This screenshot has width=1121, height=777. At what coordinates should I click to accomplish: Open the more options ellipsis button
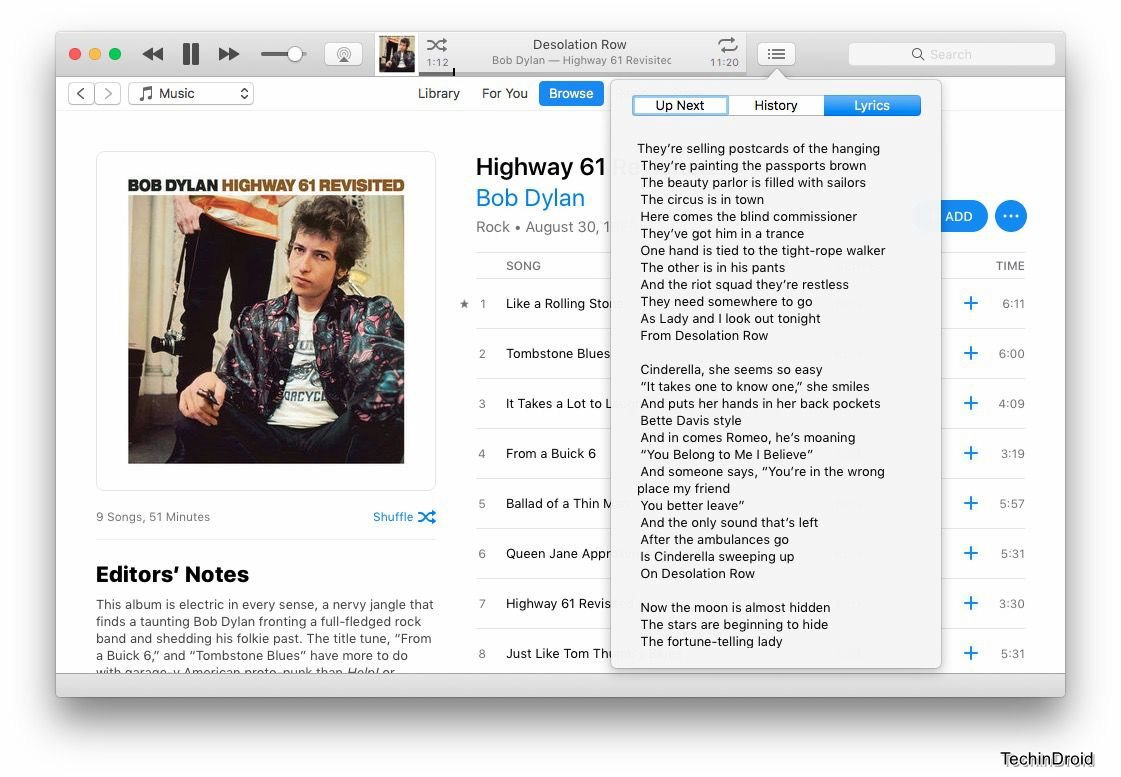point(1011,216)
